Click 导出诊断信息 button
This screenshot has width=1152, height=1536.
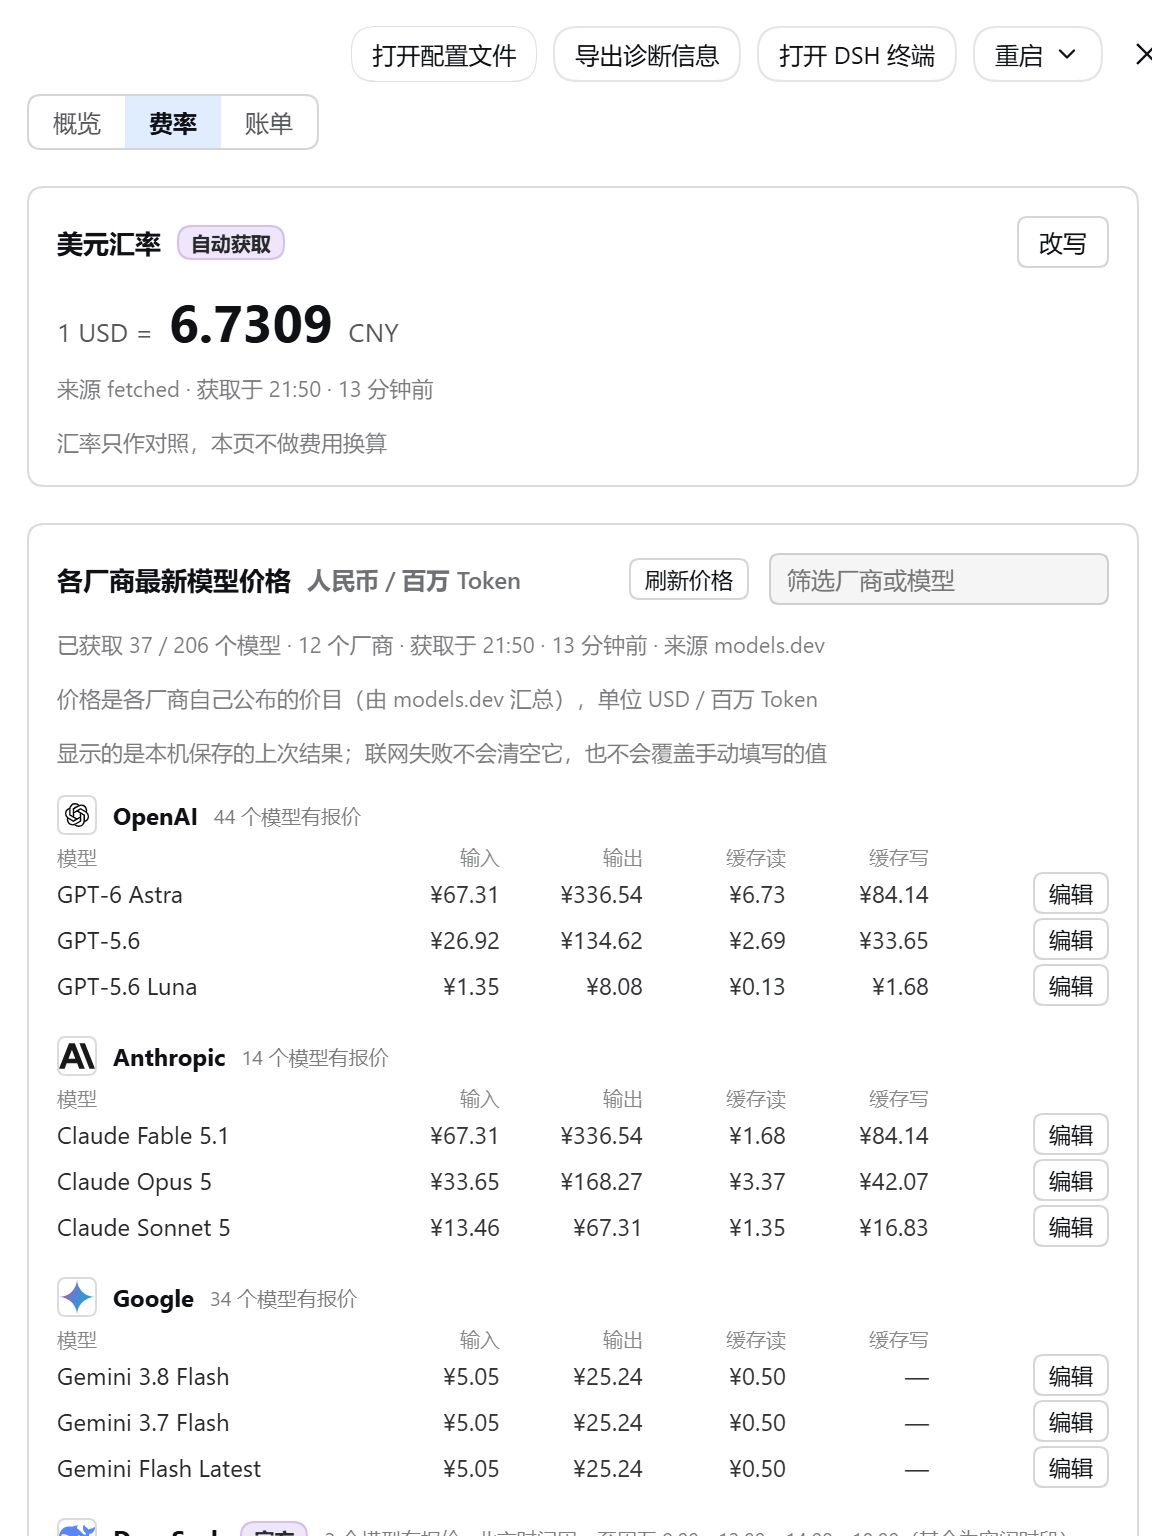(647, 55)
